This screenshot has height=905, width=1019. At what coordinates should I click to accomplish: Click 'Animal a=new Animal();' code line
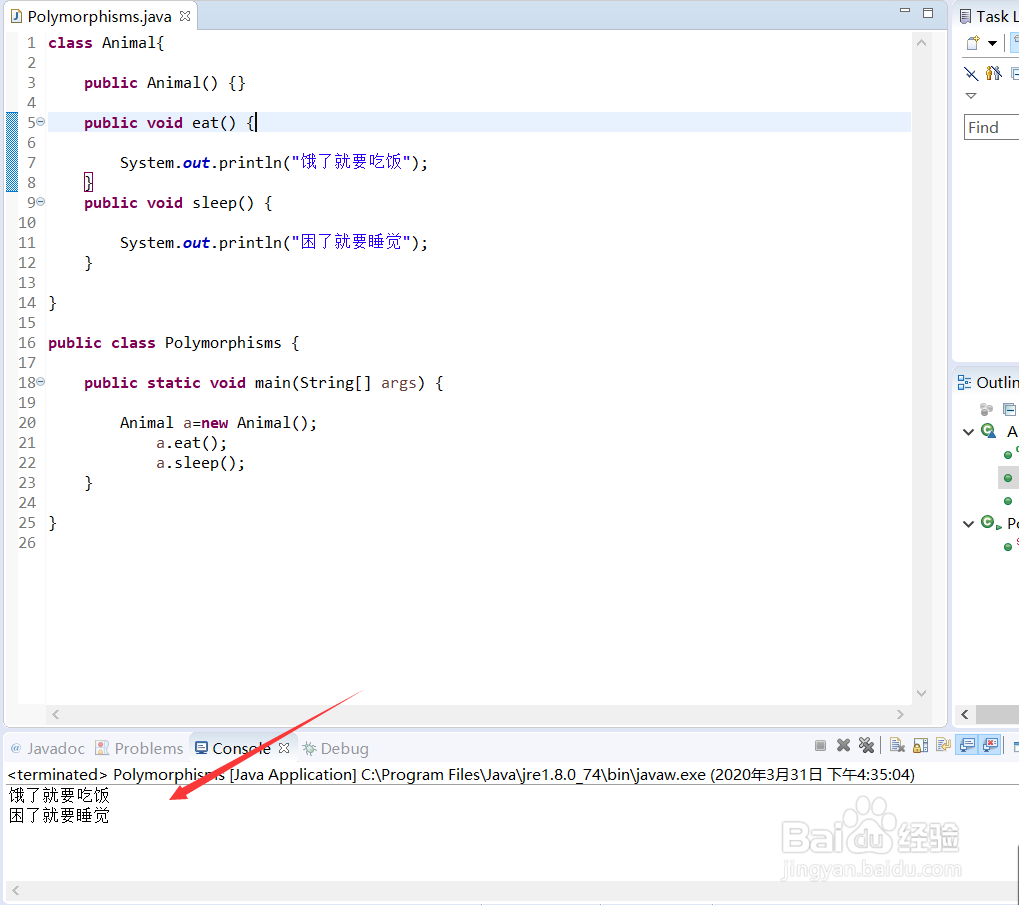pyautogui.click(x=218, y=423)
